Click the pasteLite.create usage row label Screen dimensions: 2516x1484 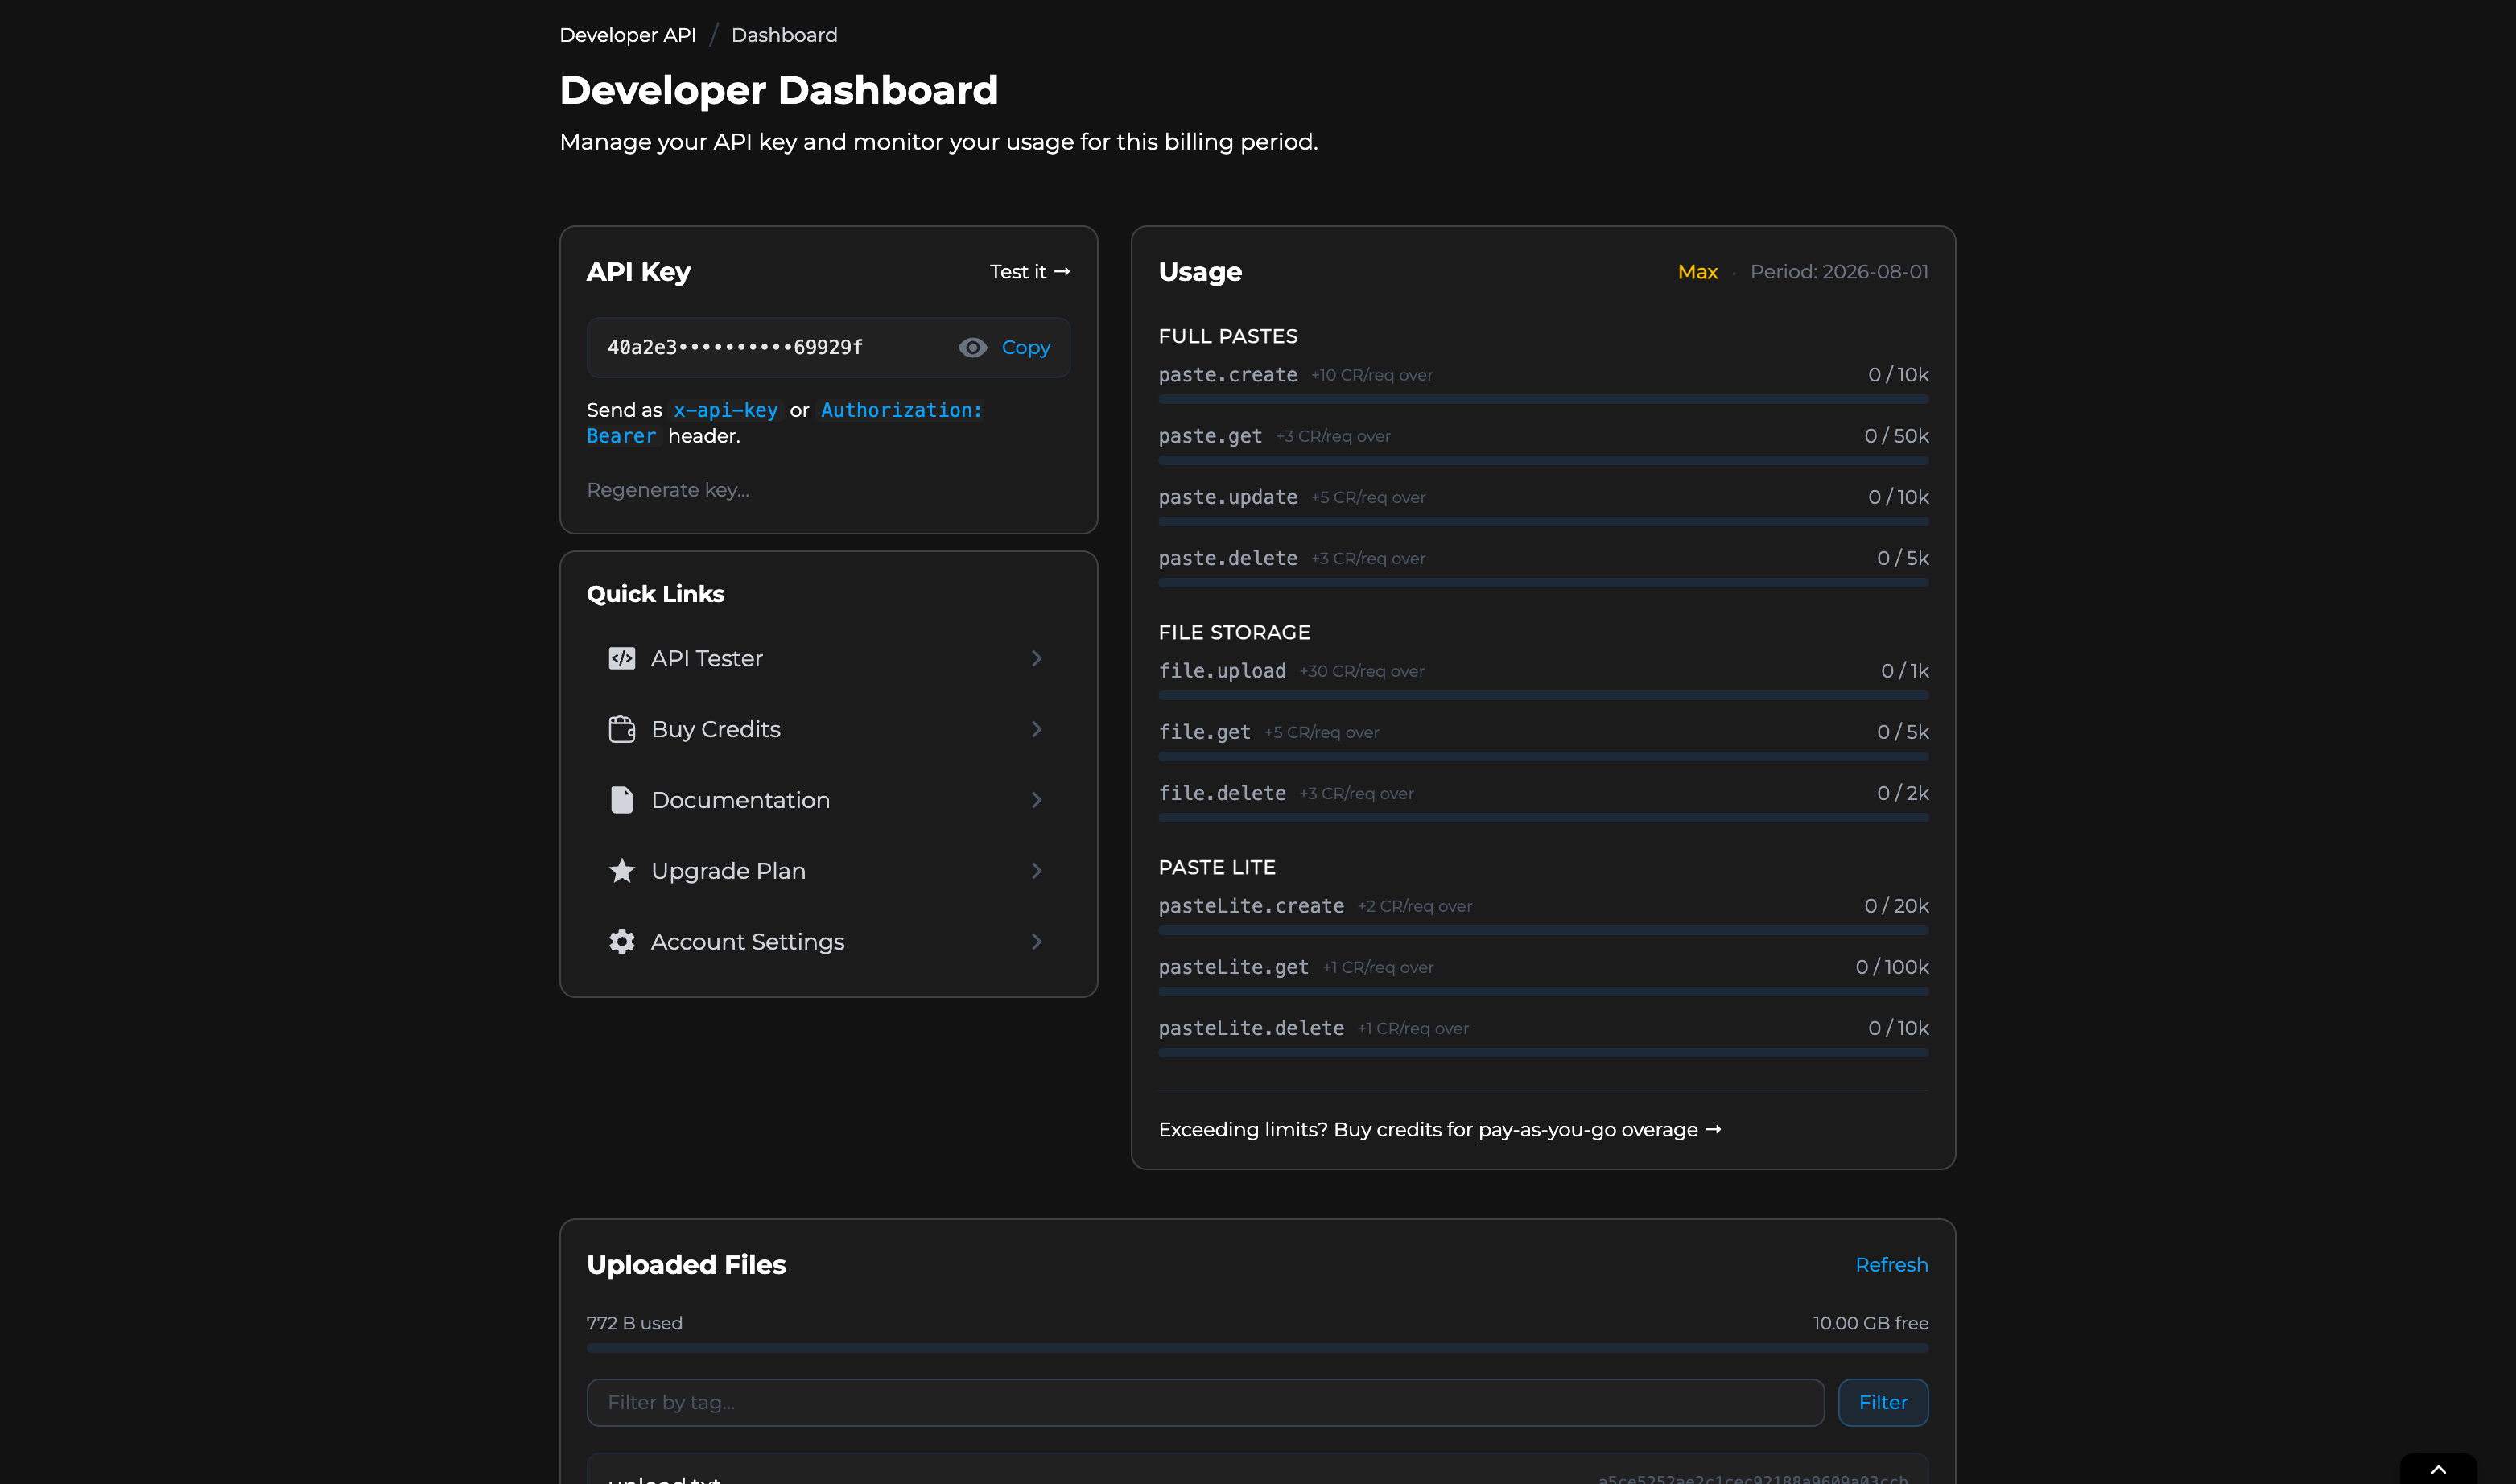[1251, 906]
